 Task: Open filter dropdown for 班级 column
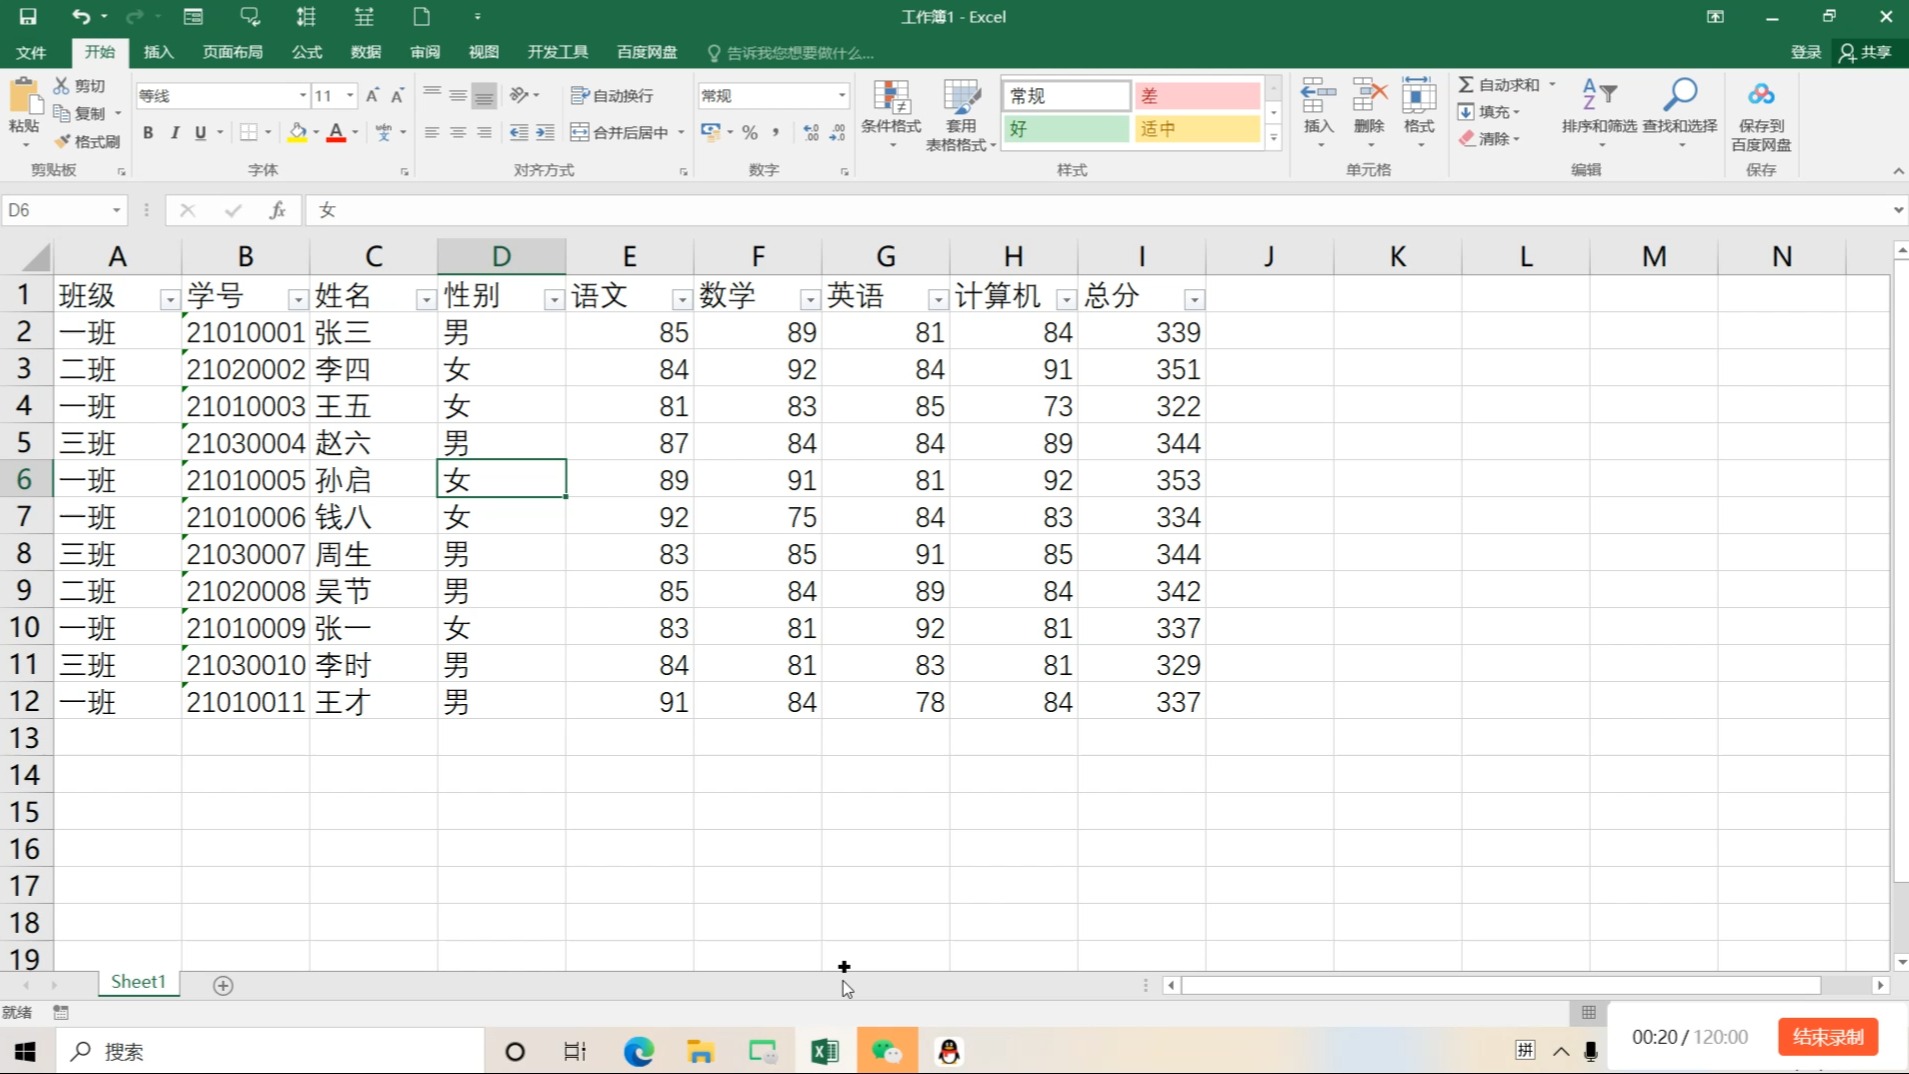tap(169, 299)
